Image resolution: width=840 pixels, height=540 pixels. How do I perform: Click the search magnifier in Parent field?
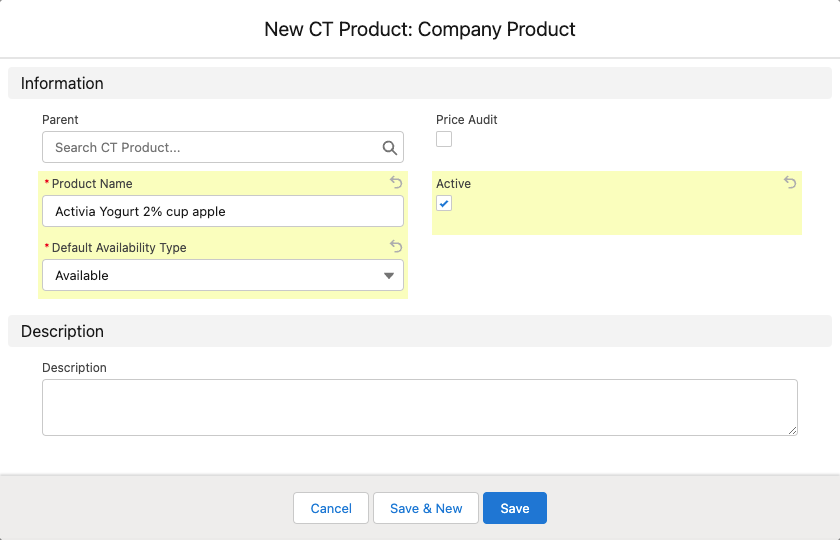coord(389,148)
